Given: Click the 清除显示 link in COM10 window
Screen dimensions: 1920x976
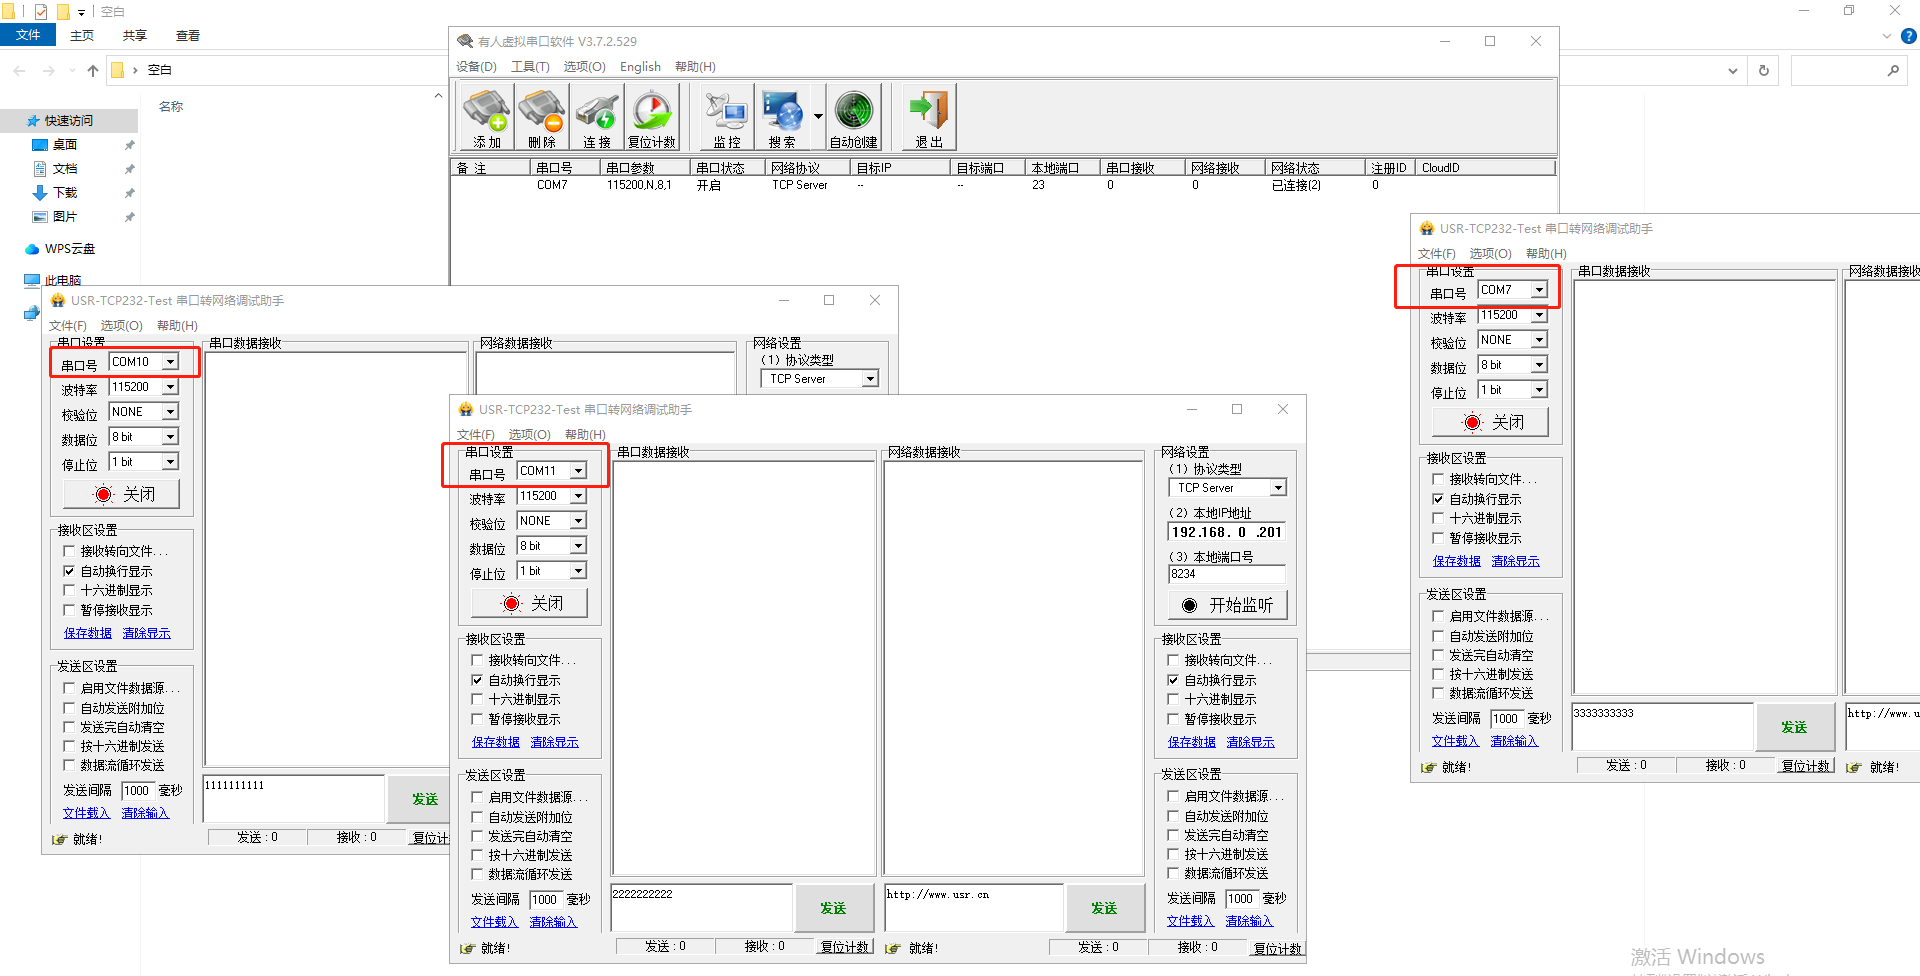Looking at the screenshot, I should pos(146,634).
